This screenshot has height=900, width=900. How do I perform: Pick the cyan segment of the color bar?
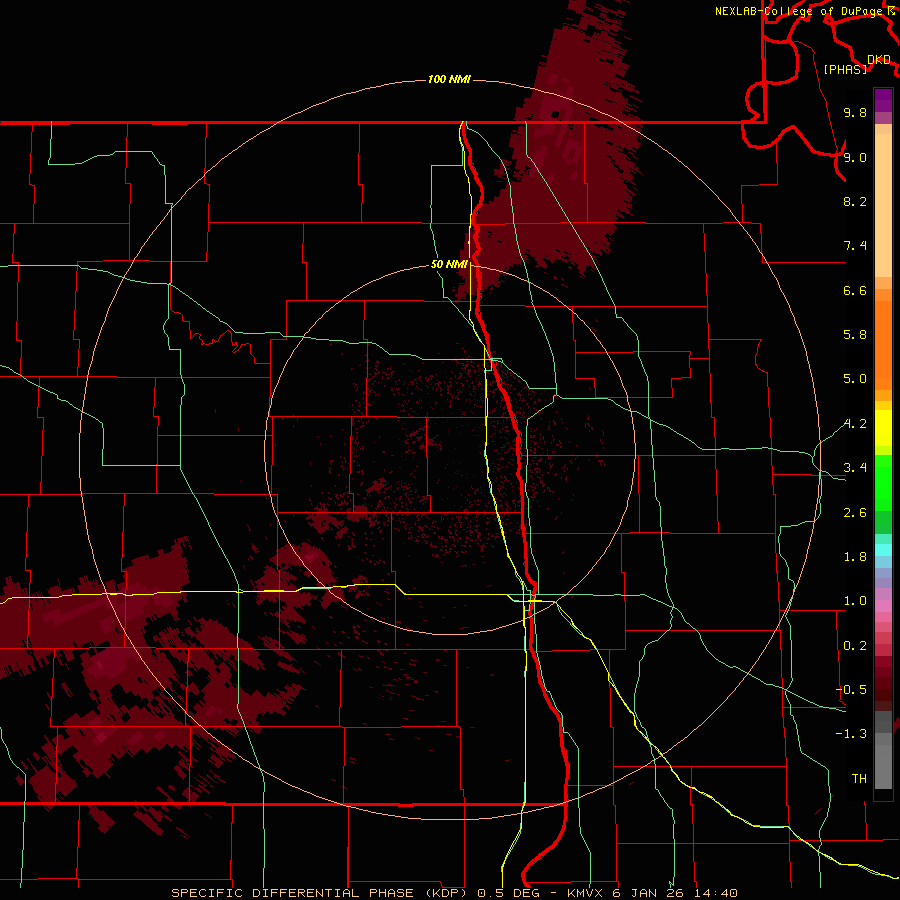(883, 550)
